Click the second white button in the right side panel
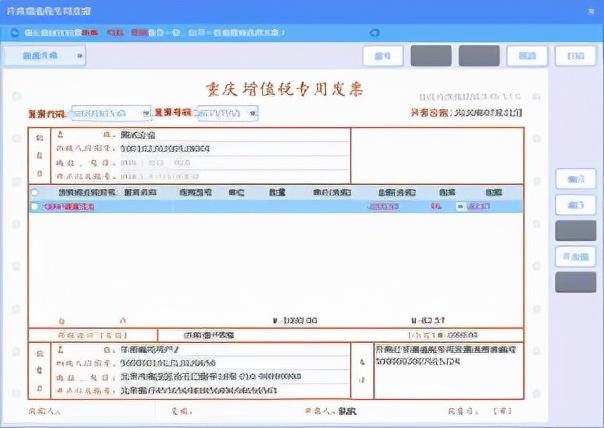The width and height of the screenshot is (604, 428). click(x=576, y=205)
